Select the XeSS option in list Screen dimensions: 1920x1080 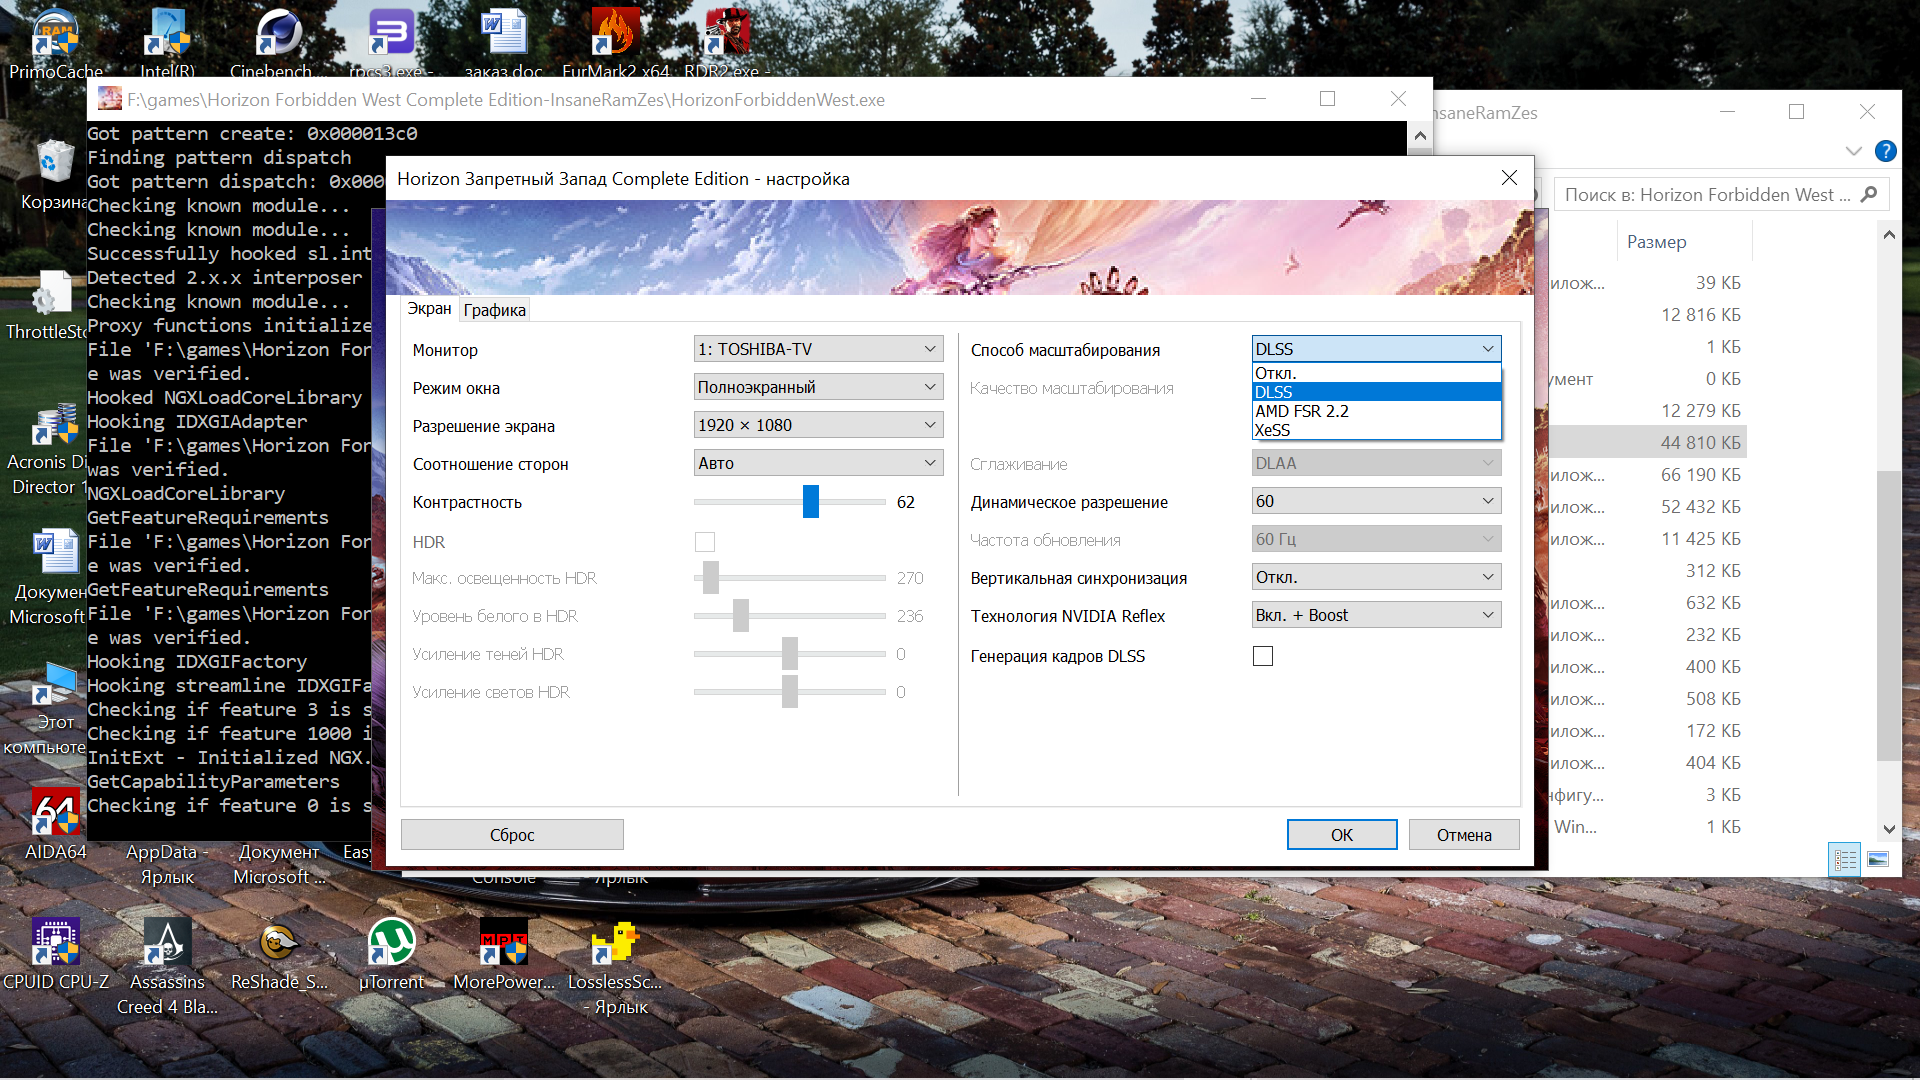(x=1273, y=430)
